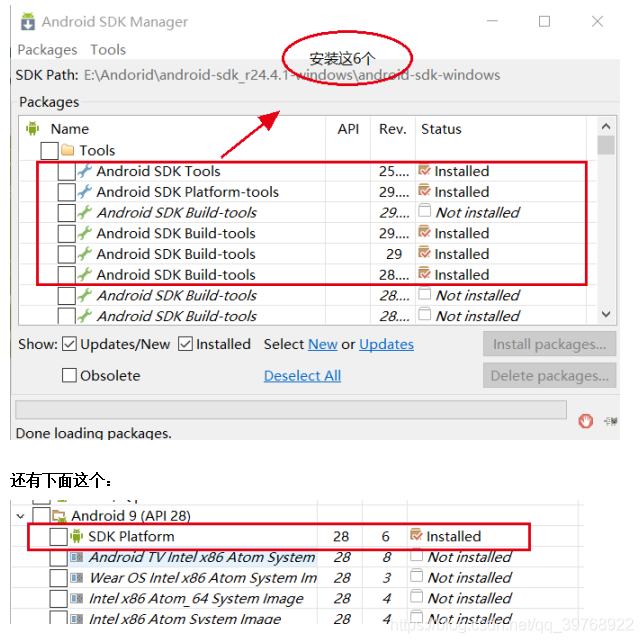Screen dimensions: 643x643
Task: Click Not installed status icon for Android TV image
Action: [x=416, y=555]
